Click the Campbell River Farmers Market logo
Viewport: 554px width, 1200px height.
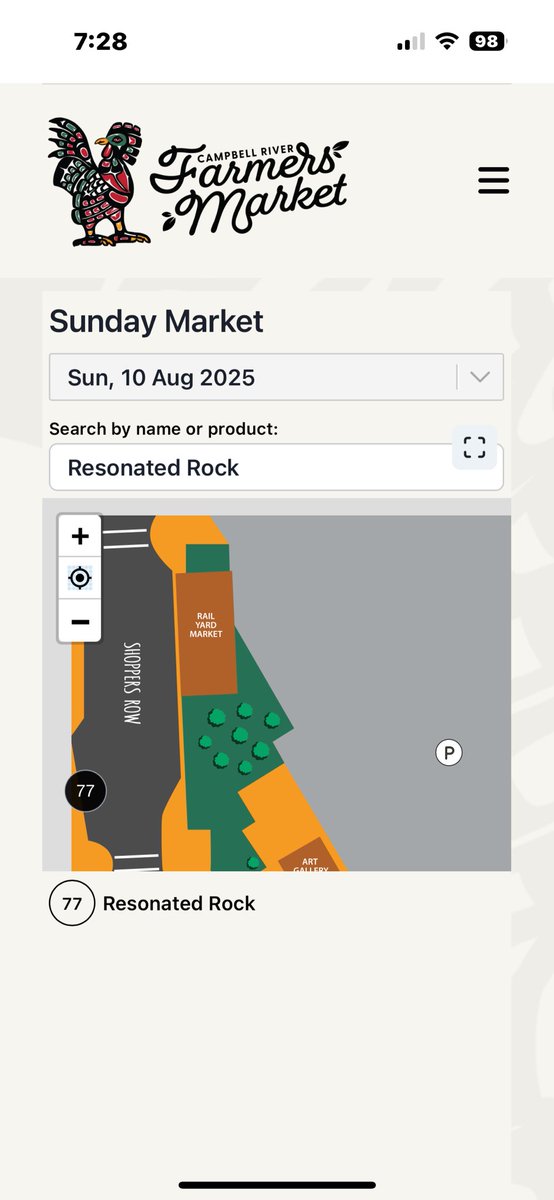click(x=199, y=181)
